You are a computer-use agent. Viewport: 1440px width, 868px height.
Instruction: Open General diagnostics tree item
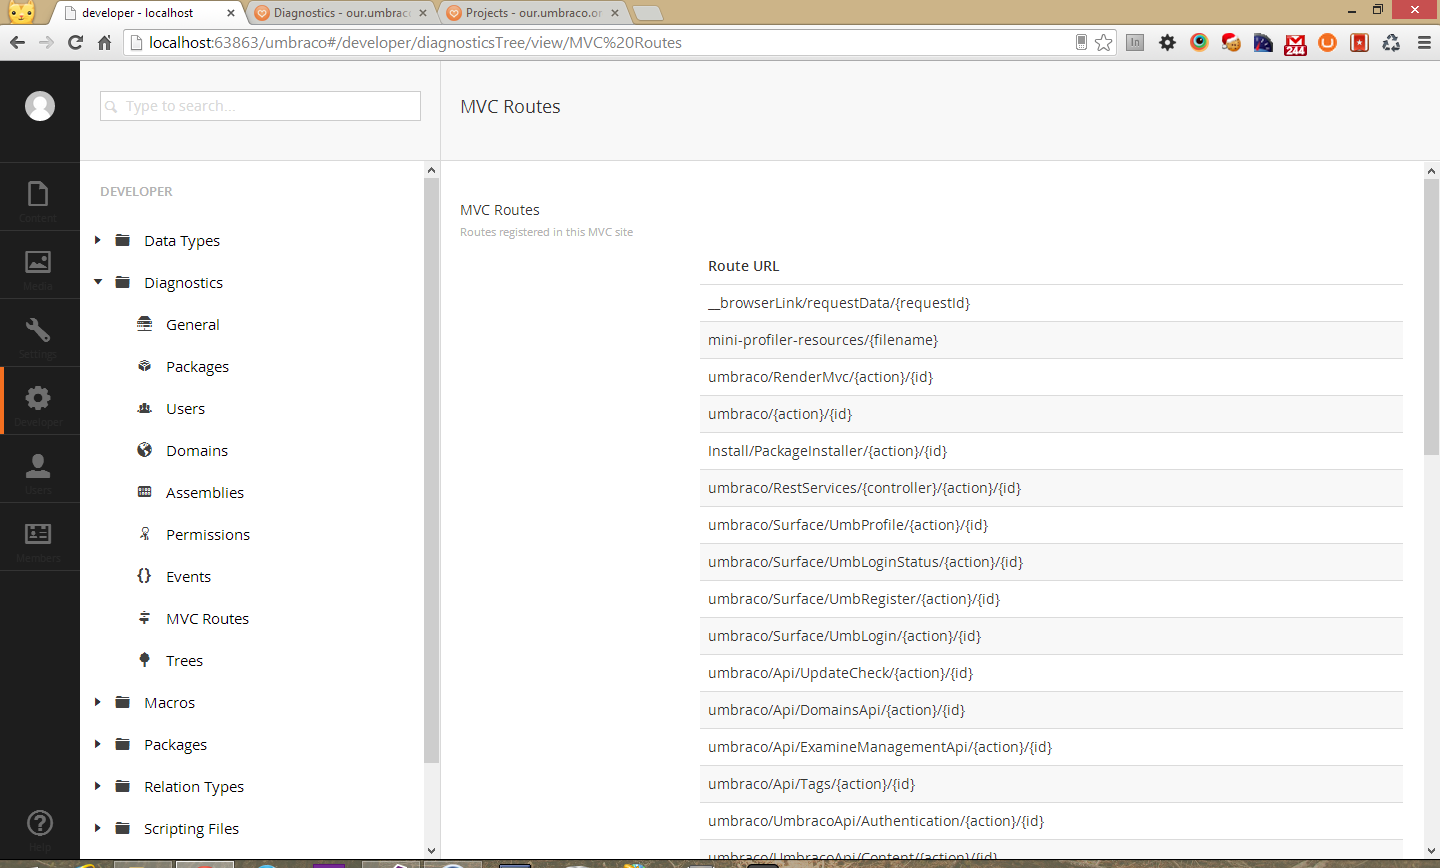193,325
